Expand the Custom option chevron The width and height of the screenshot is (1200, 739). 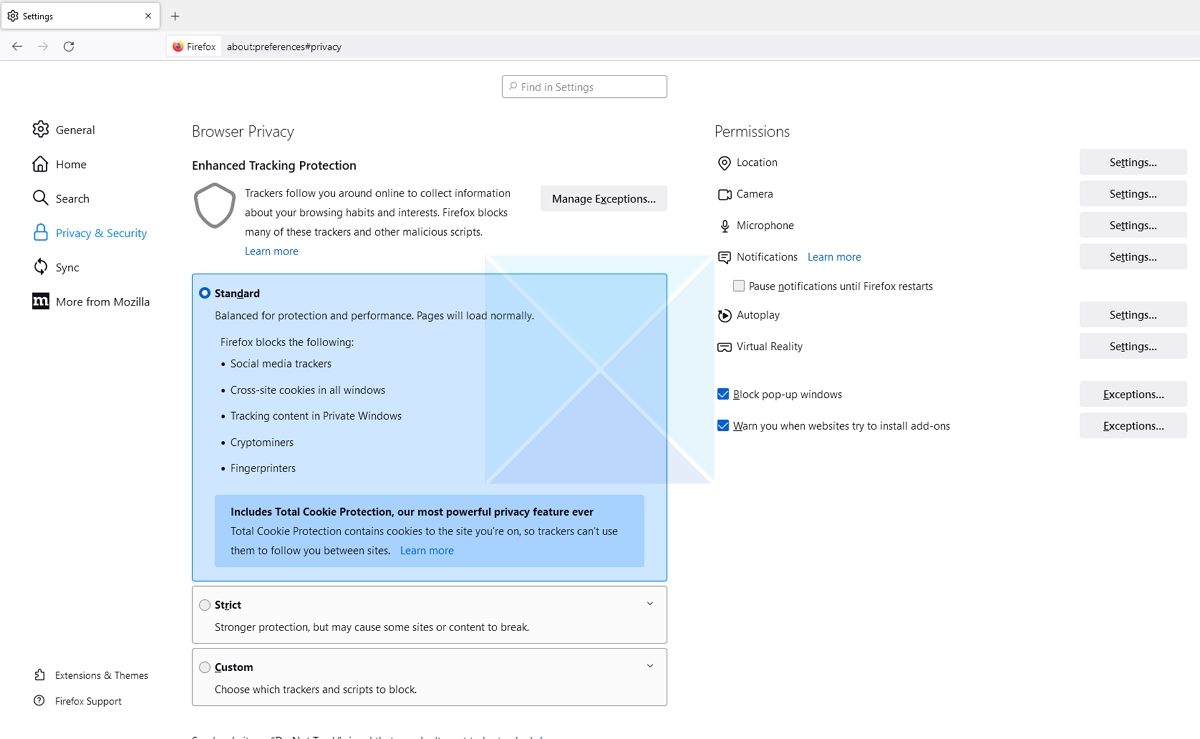[x=650, y=666]
